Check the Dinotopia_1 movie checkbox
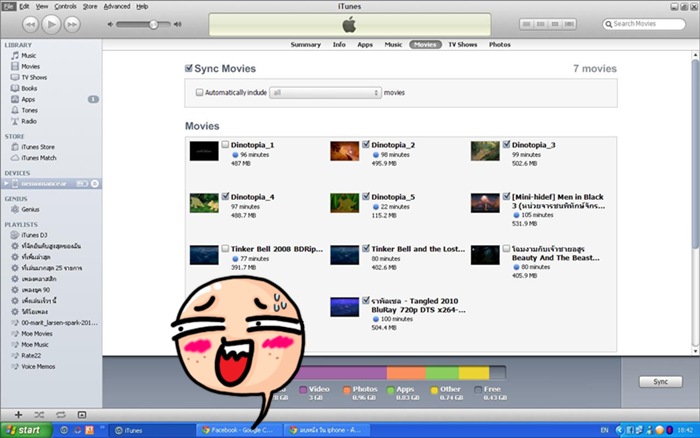This screenshot has height=438, width=700. point(225,145)
